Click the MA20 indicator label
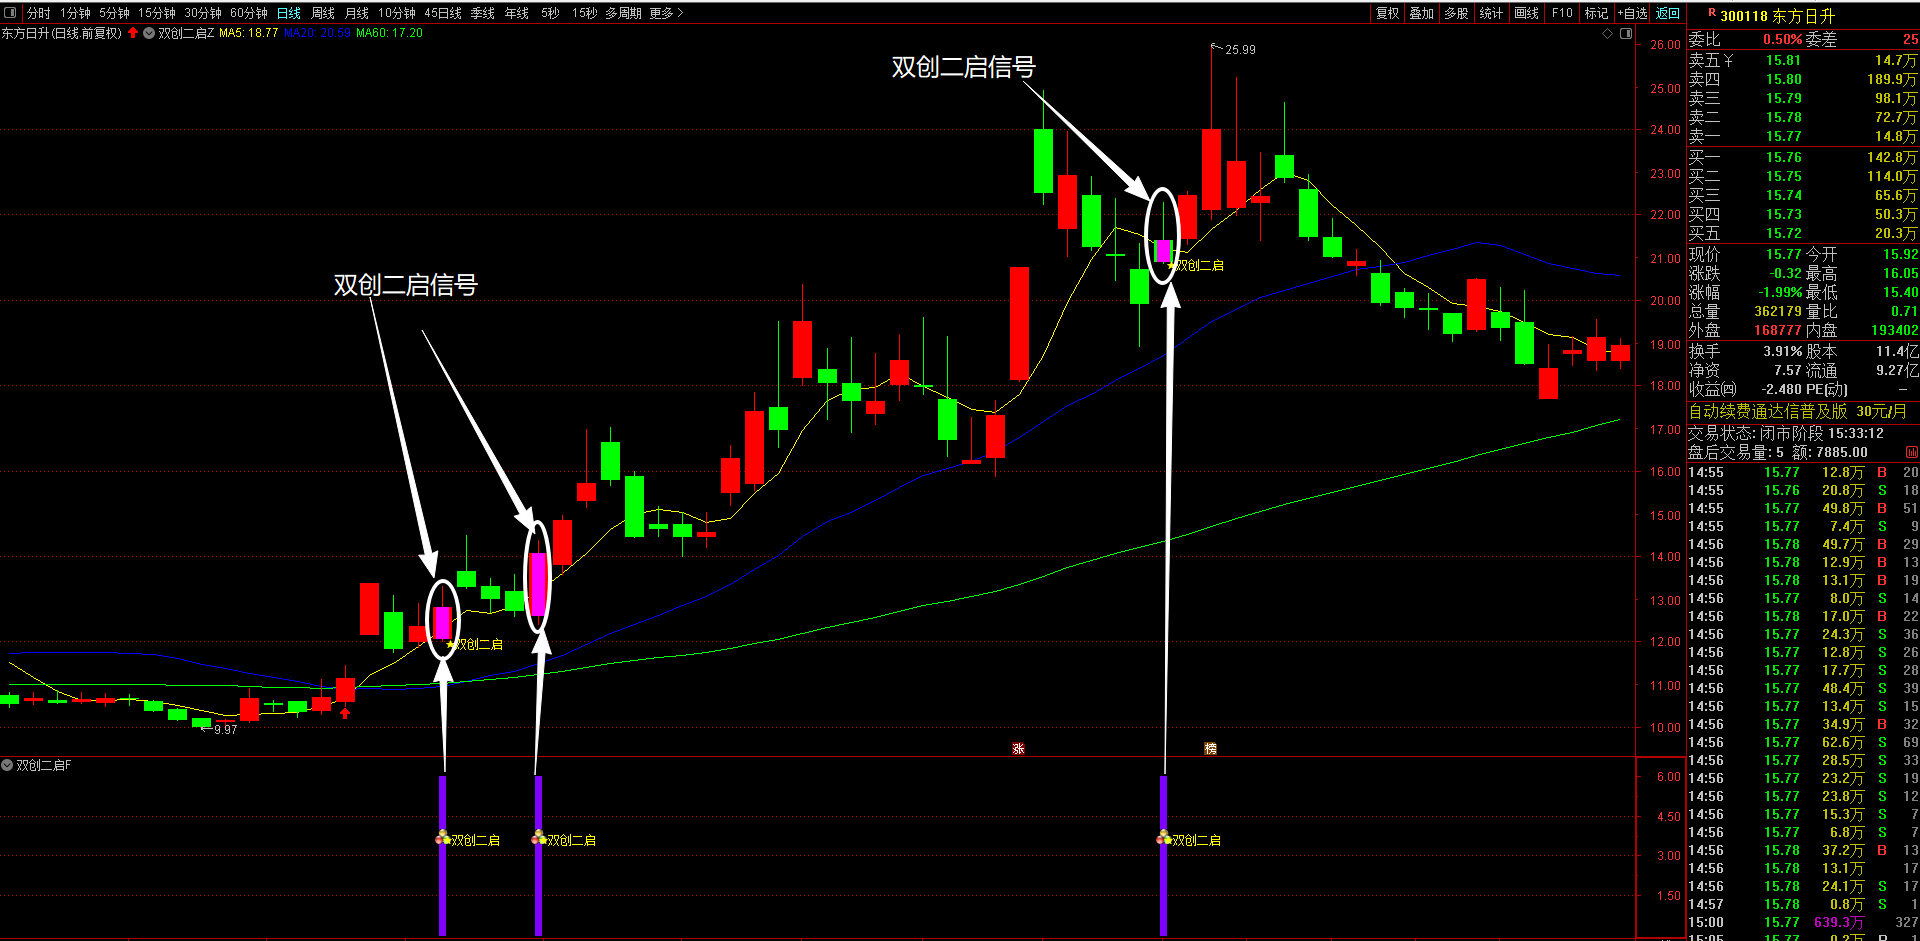This screenshot has width=1920, height=941. (x=317, y=33)
